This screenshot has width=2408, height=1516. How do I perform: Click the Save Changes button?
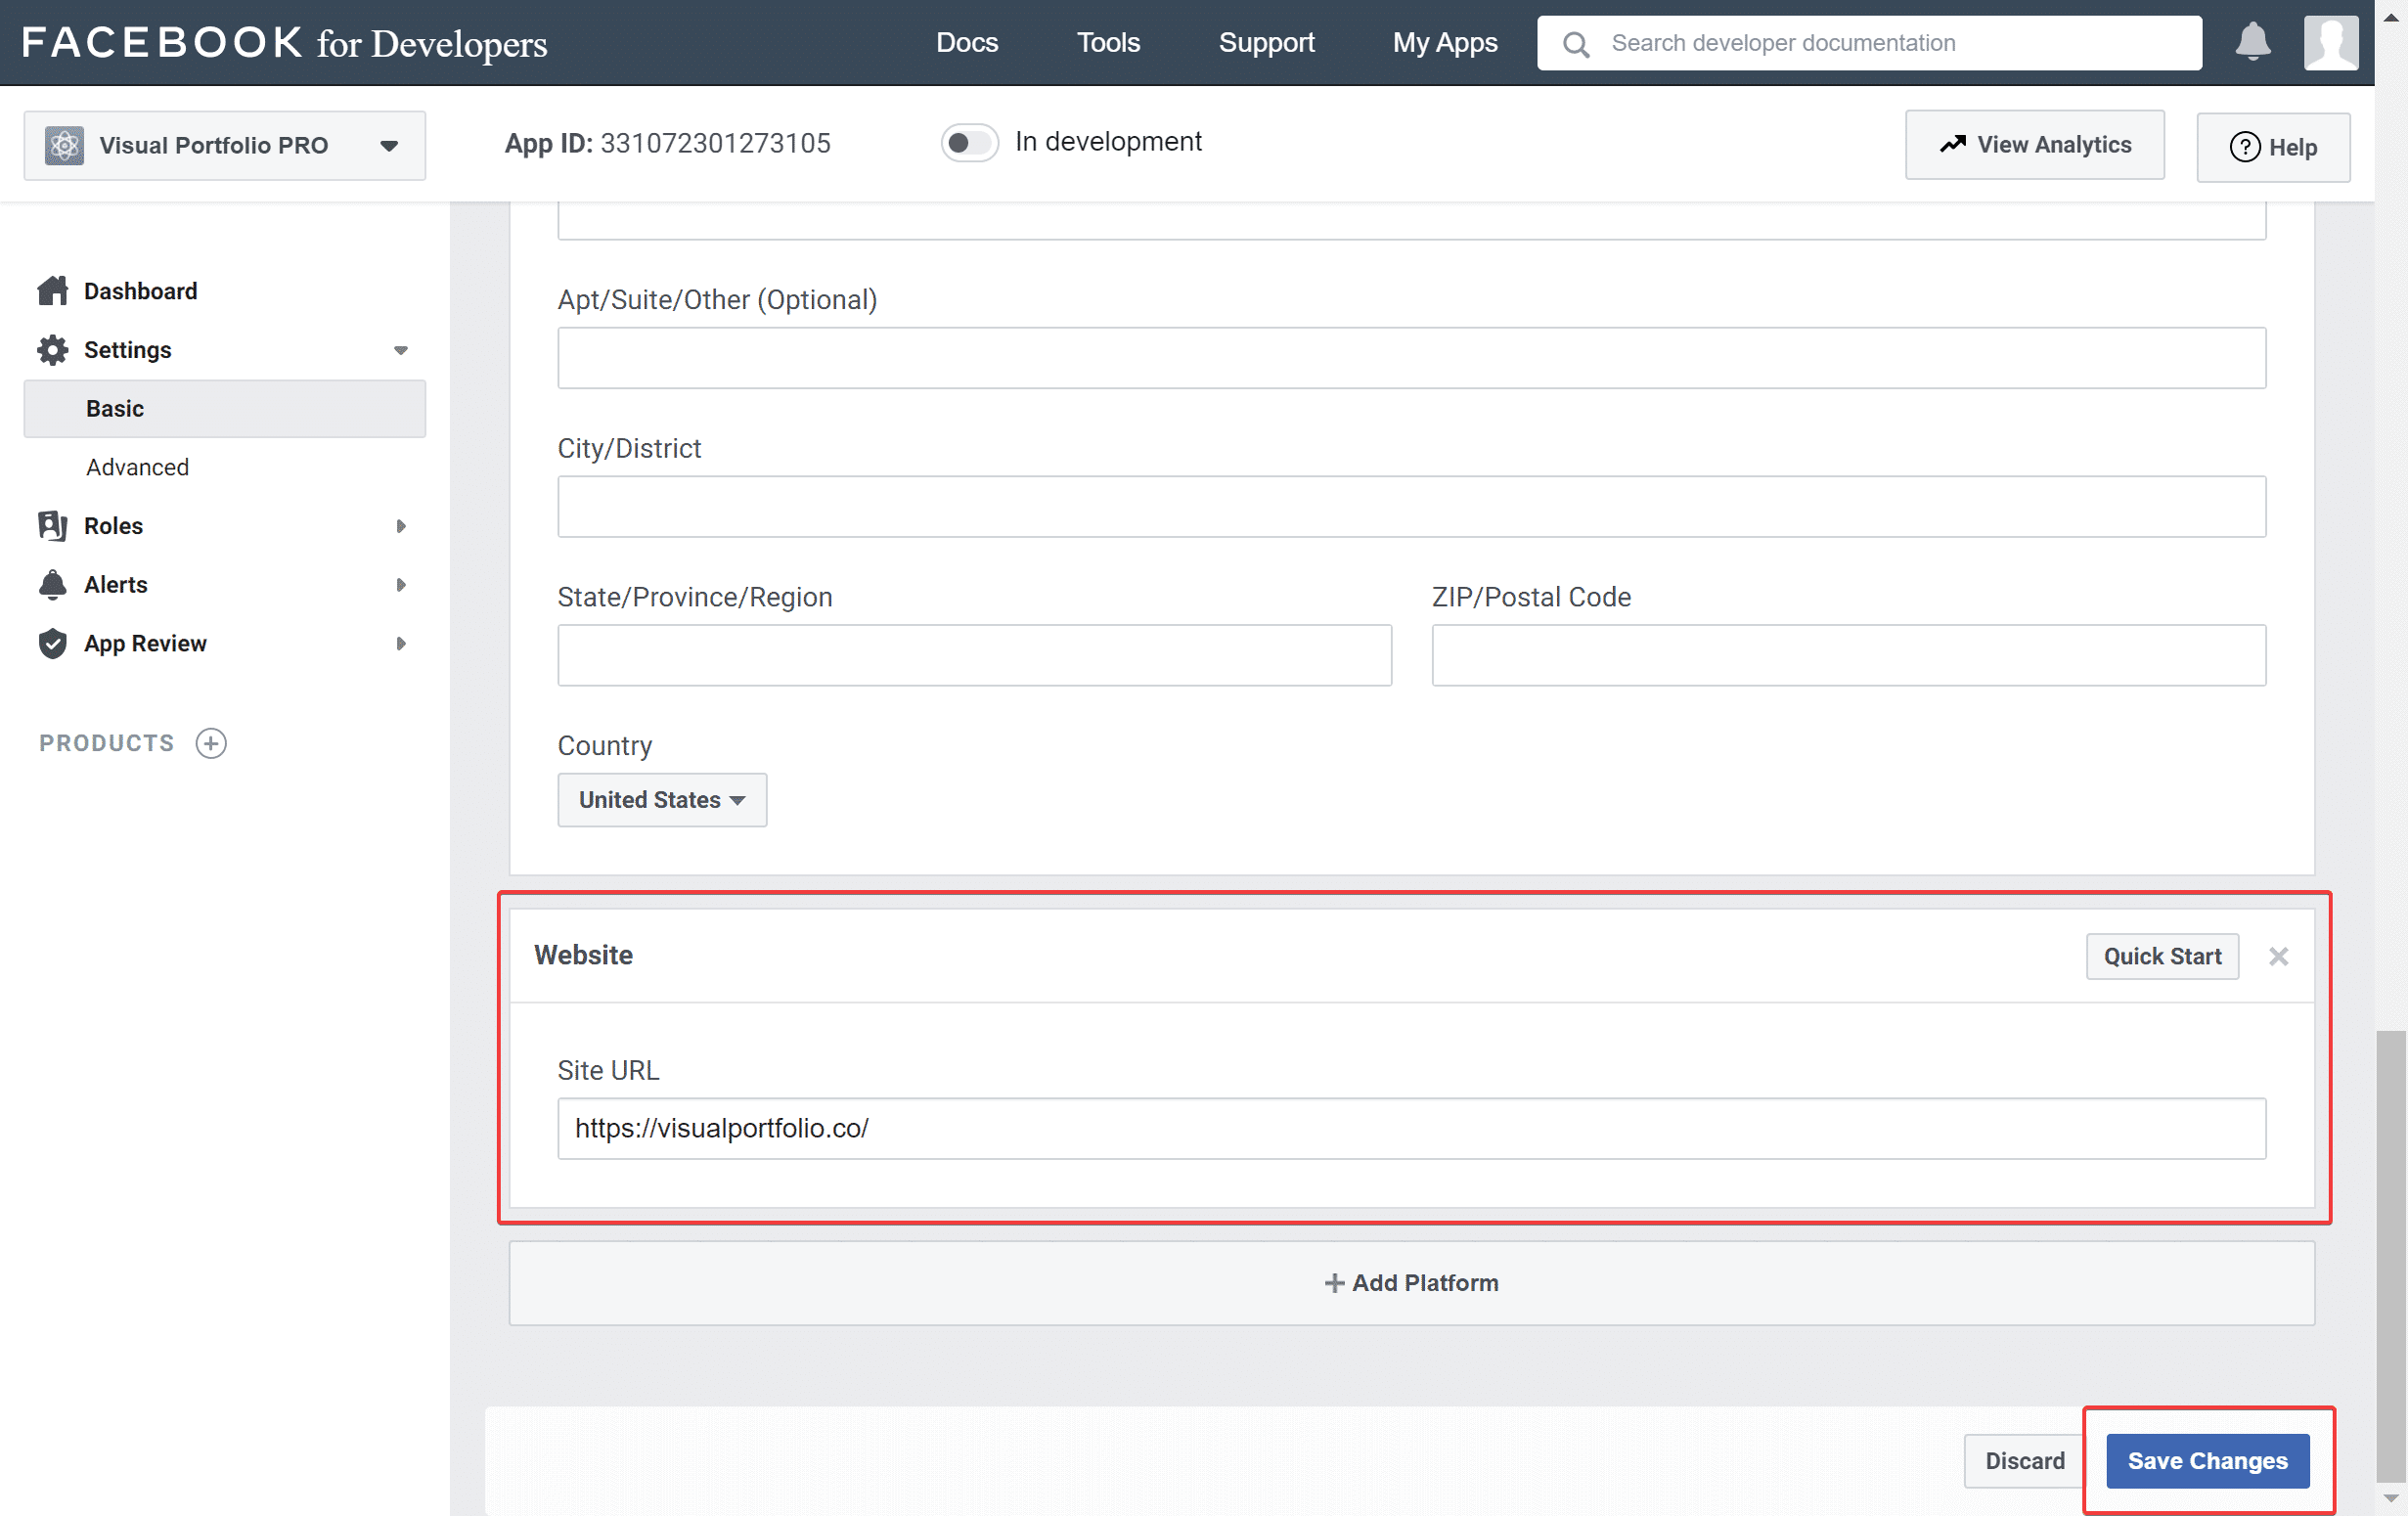point(2207,1461)
